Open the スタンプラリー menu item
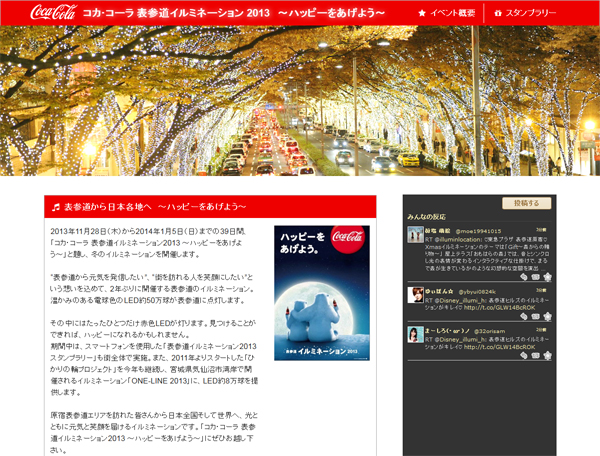The image size is (600, 456). click(x=531, y=13)
